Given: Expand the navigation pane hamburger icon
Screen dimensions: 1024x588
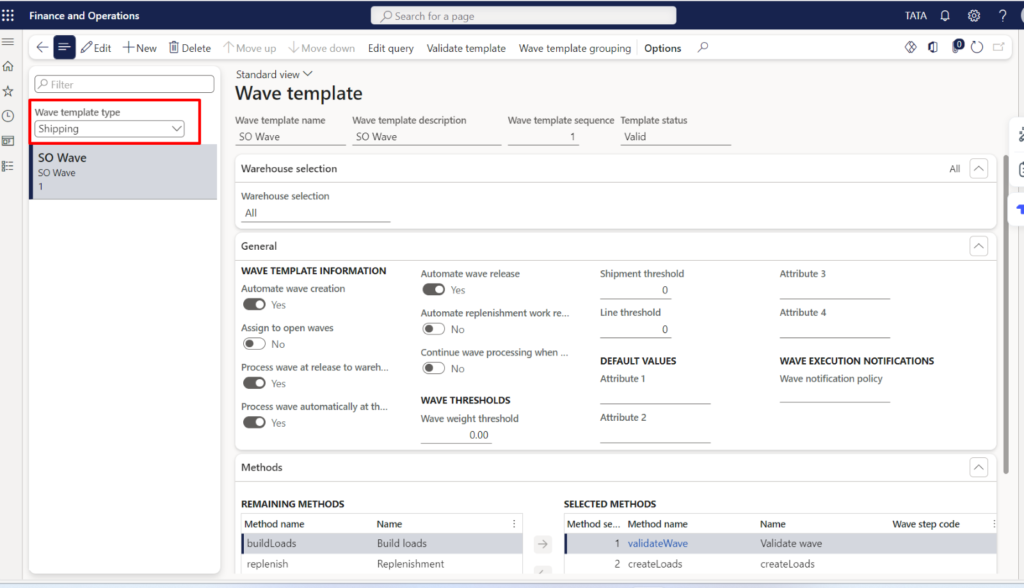Looking at the screenshot, I should tap(8, 41).
